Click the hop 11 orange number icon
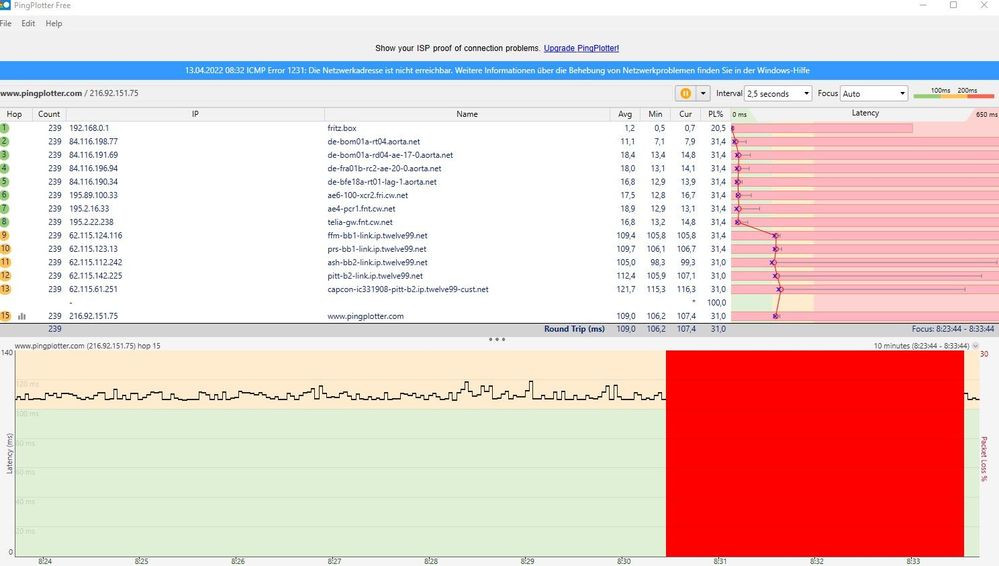This screenshot has height=566, width=999. (5, 262)
